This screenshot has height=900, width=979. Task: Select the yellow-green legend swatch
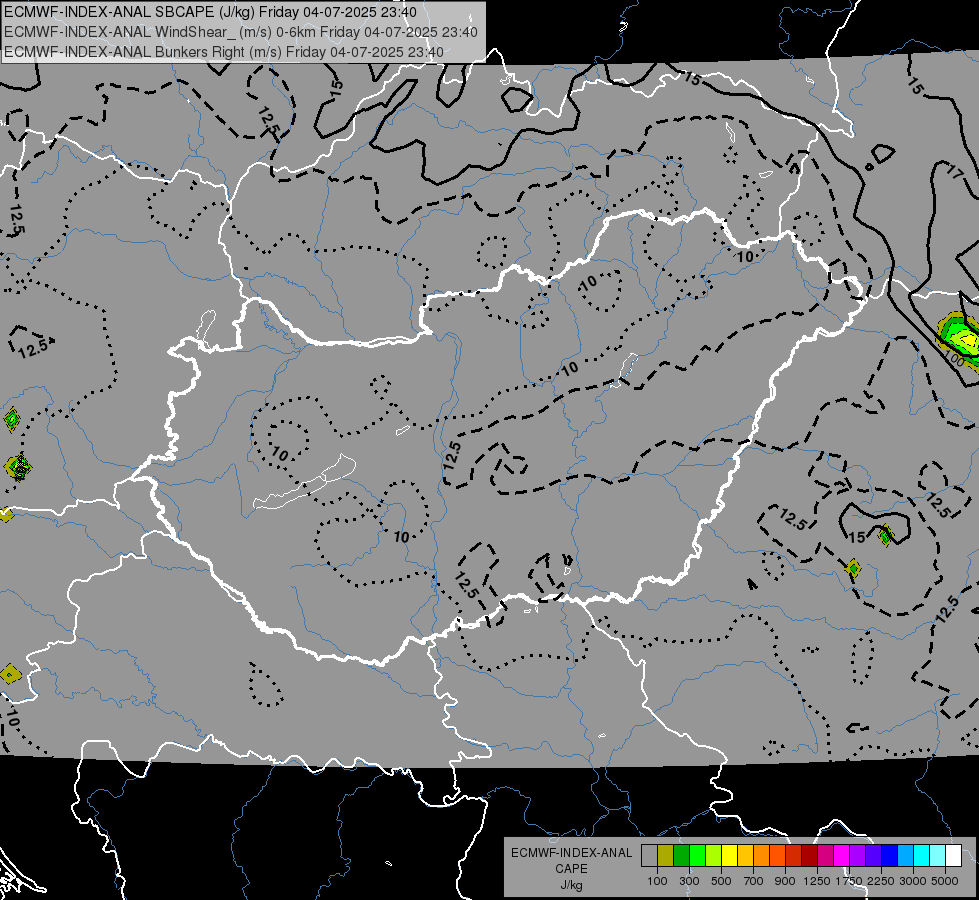(x=714, y=856)
